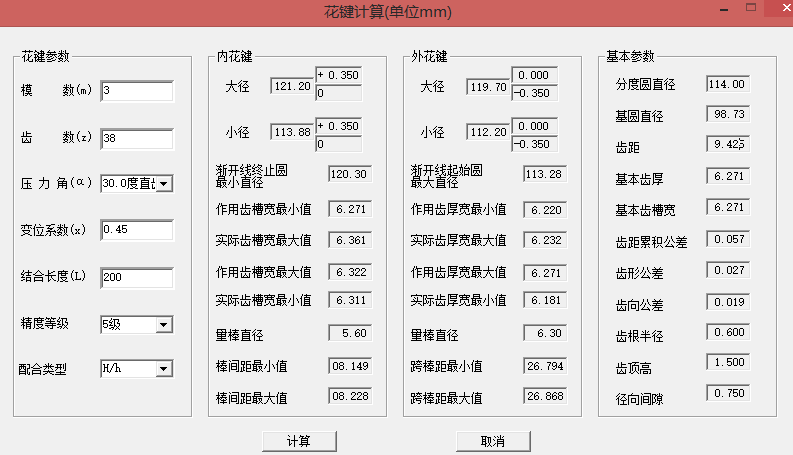Select 作用齿槽宽最大值 value 6.322

tap(350, 272)
